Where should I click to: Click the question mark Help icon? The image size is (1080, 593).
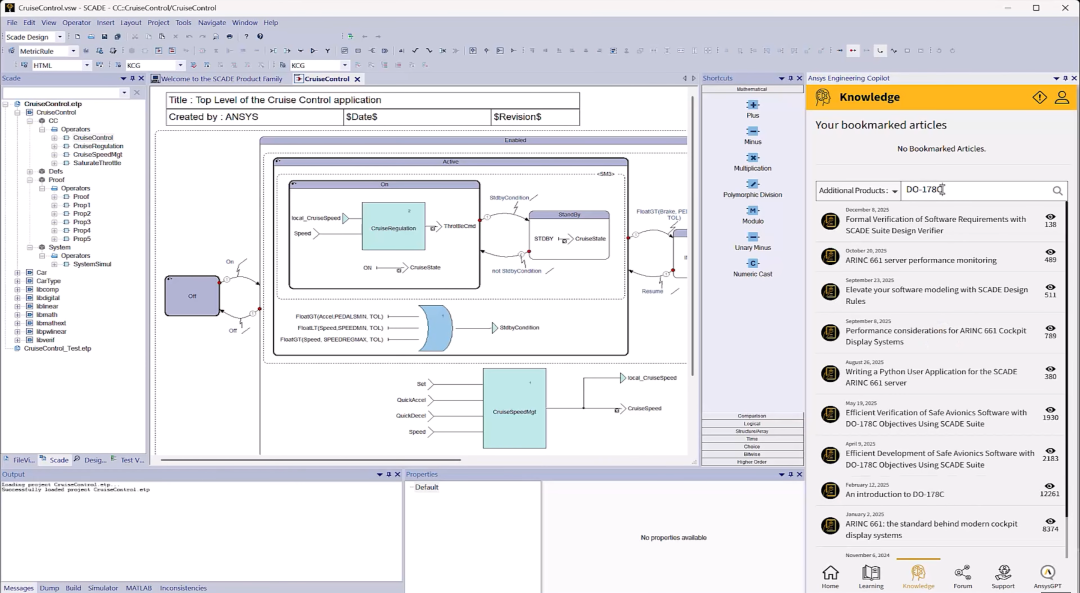pos(246,37)
